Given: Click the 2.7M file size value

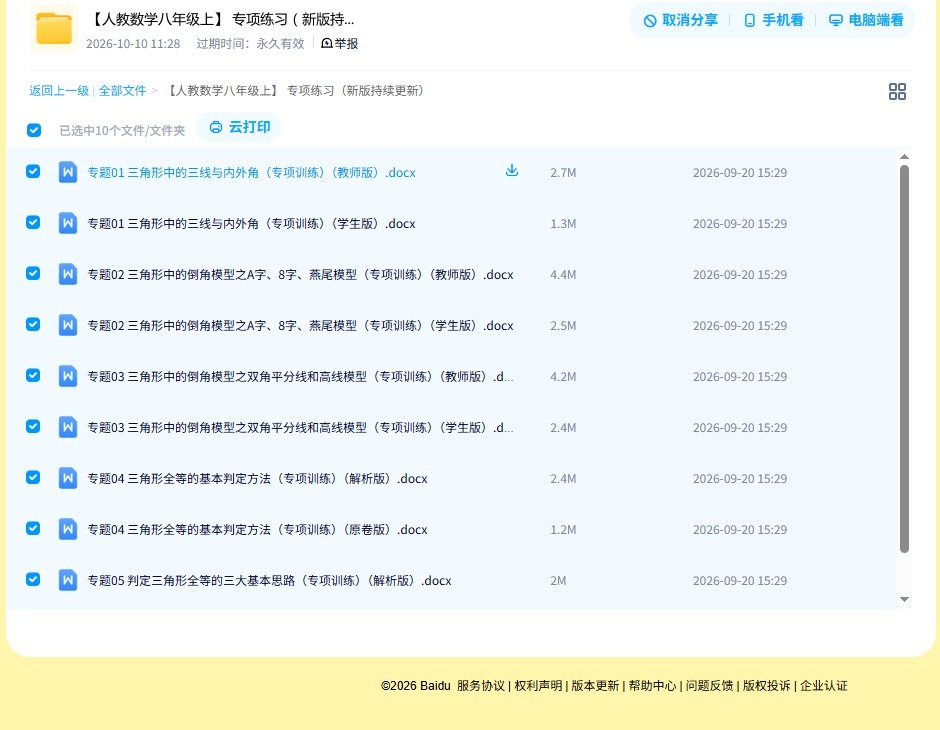Looking at the screenshot, I should (563, 173).
